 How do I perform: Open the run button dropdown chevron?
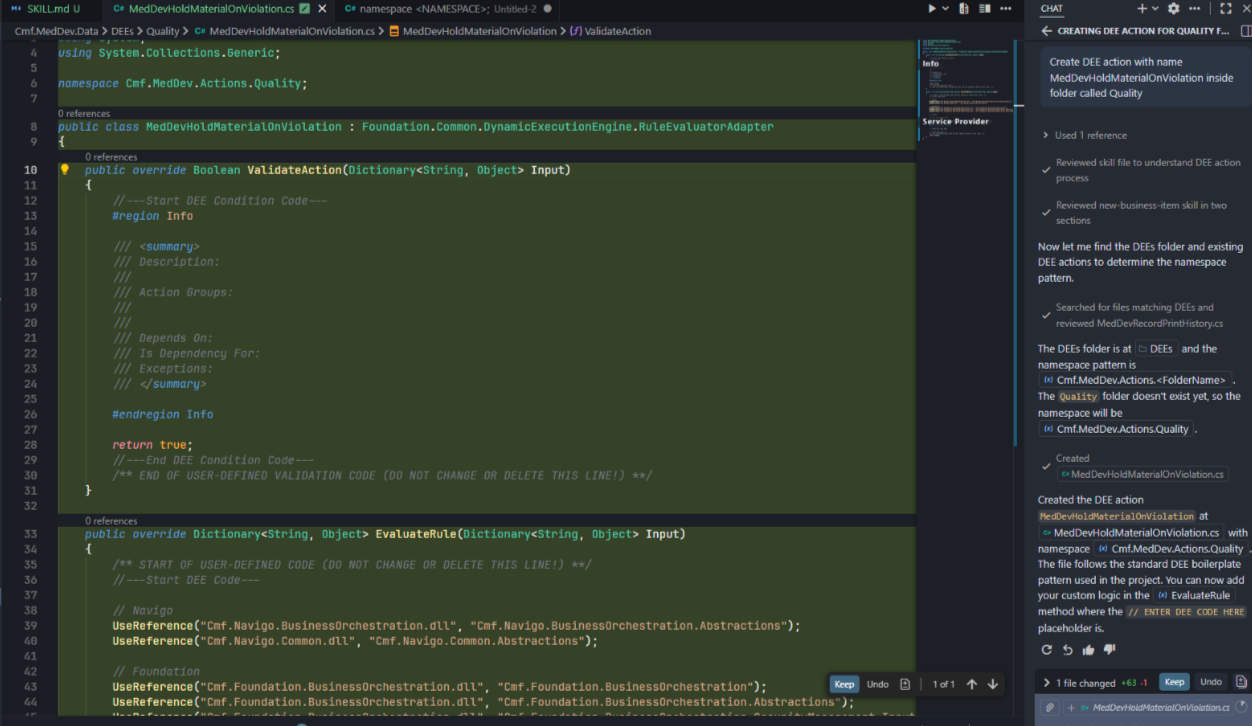coord(945,8)
